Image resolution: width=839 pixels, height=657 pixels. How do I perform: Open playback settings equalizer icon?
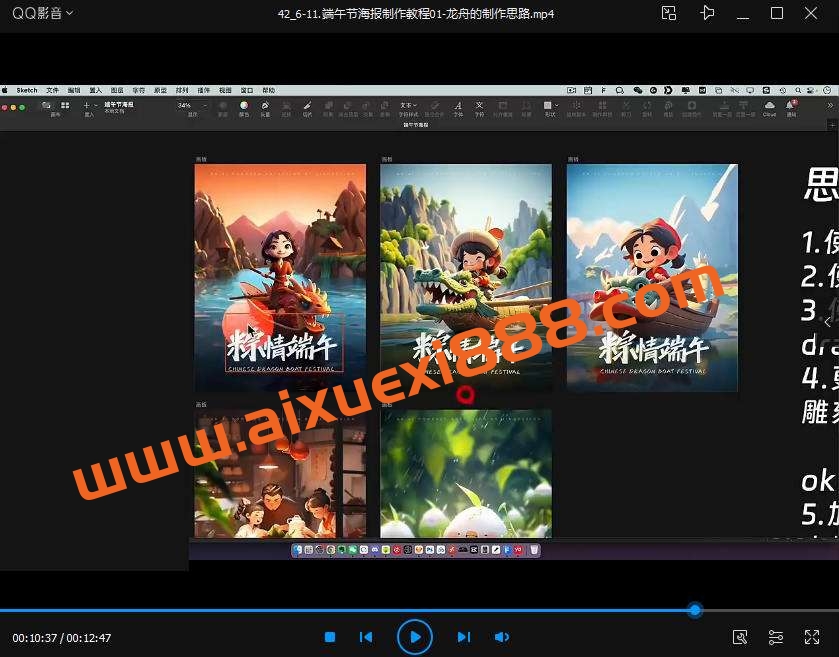(776, 637)
